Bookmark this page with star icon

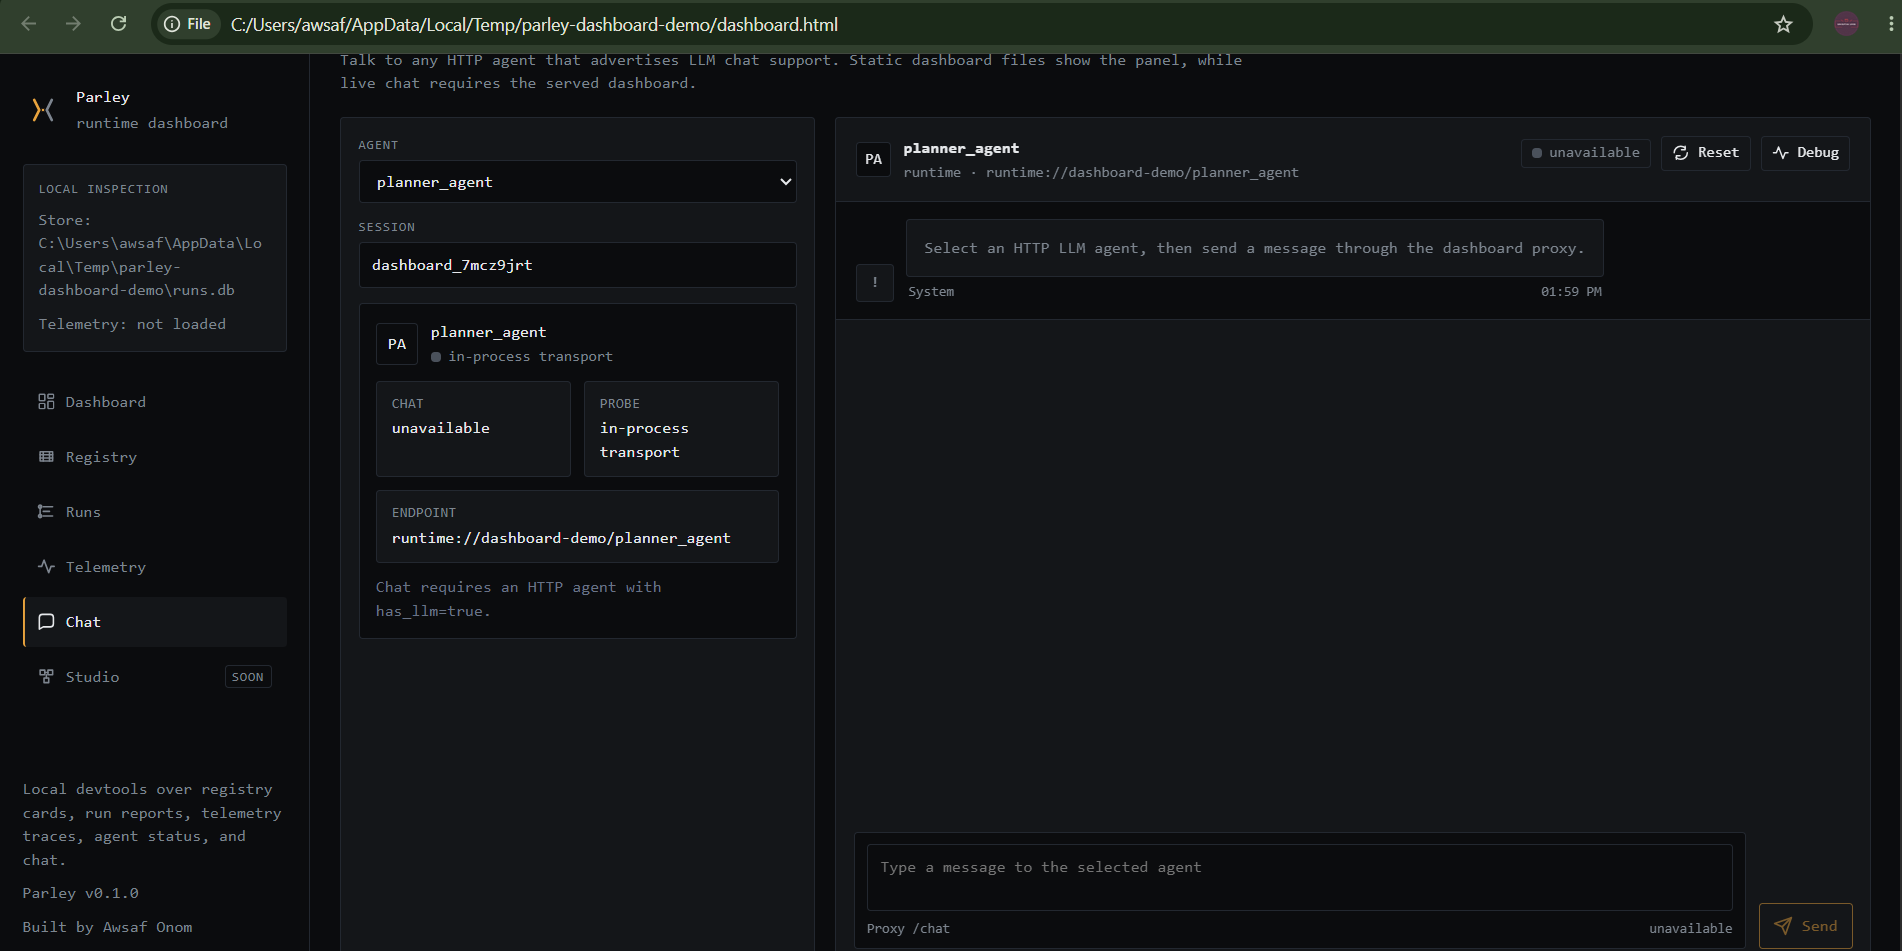(1783, 24)
